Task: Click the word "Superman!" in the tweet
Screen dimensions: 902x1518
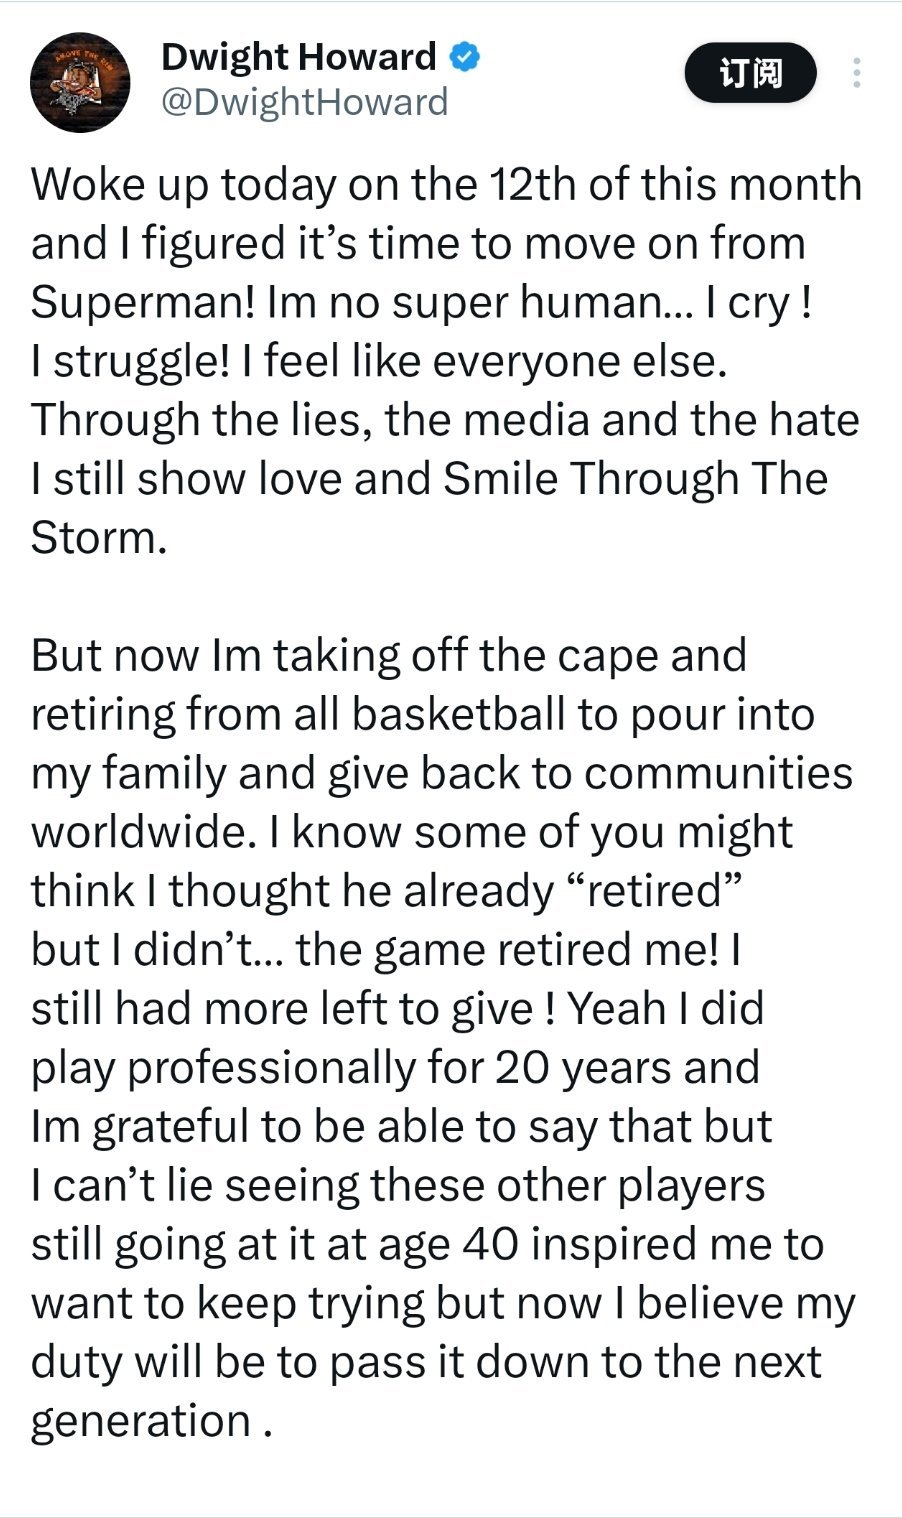Action: 143,302
